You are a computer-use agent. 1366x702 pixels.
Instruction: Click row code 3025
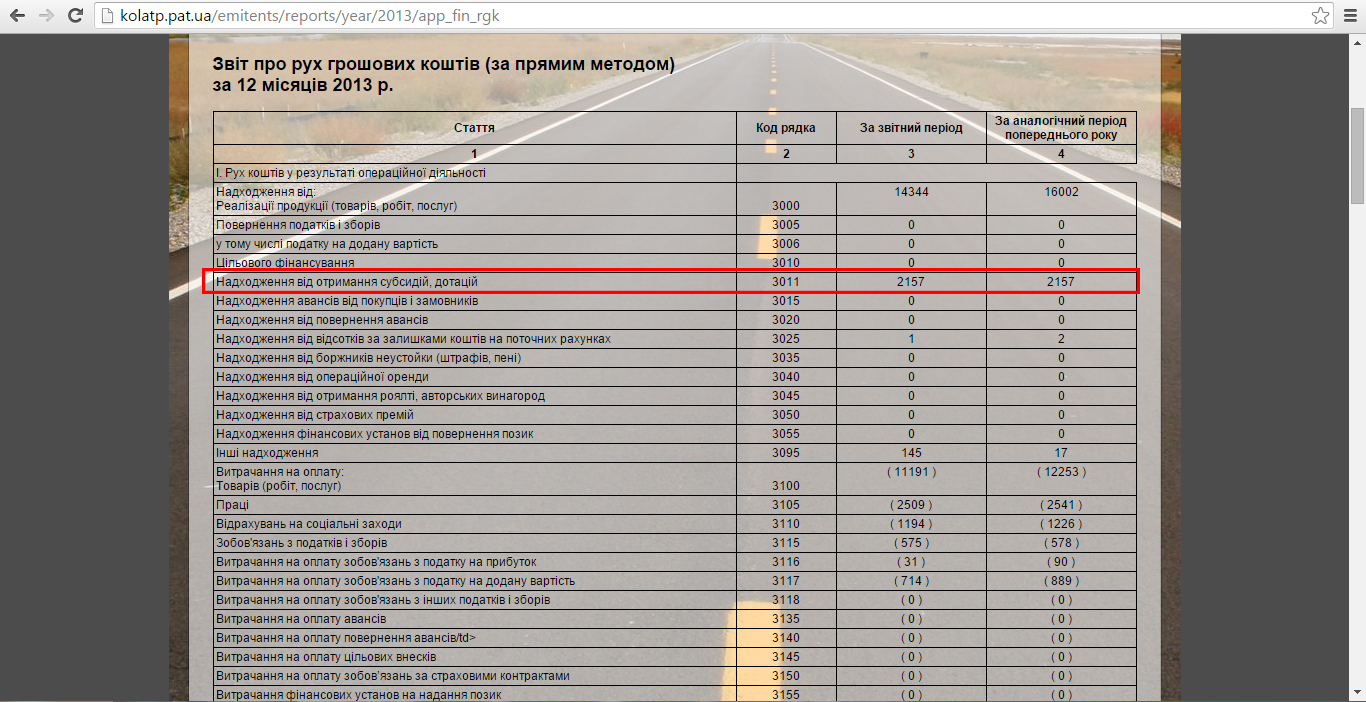[786, 339]
